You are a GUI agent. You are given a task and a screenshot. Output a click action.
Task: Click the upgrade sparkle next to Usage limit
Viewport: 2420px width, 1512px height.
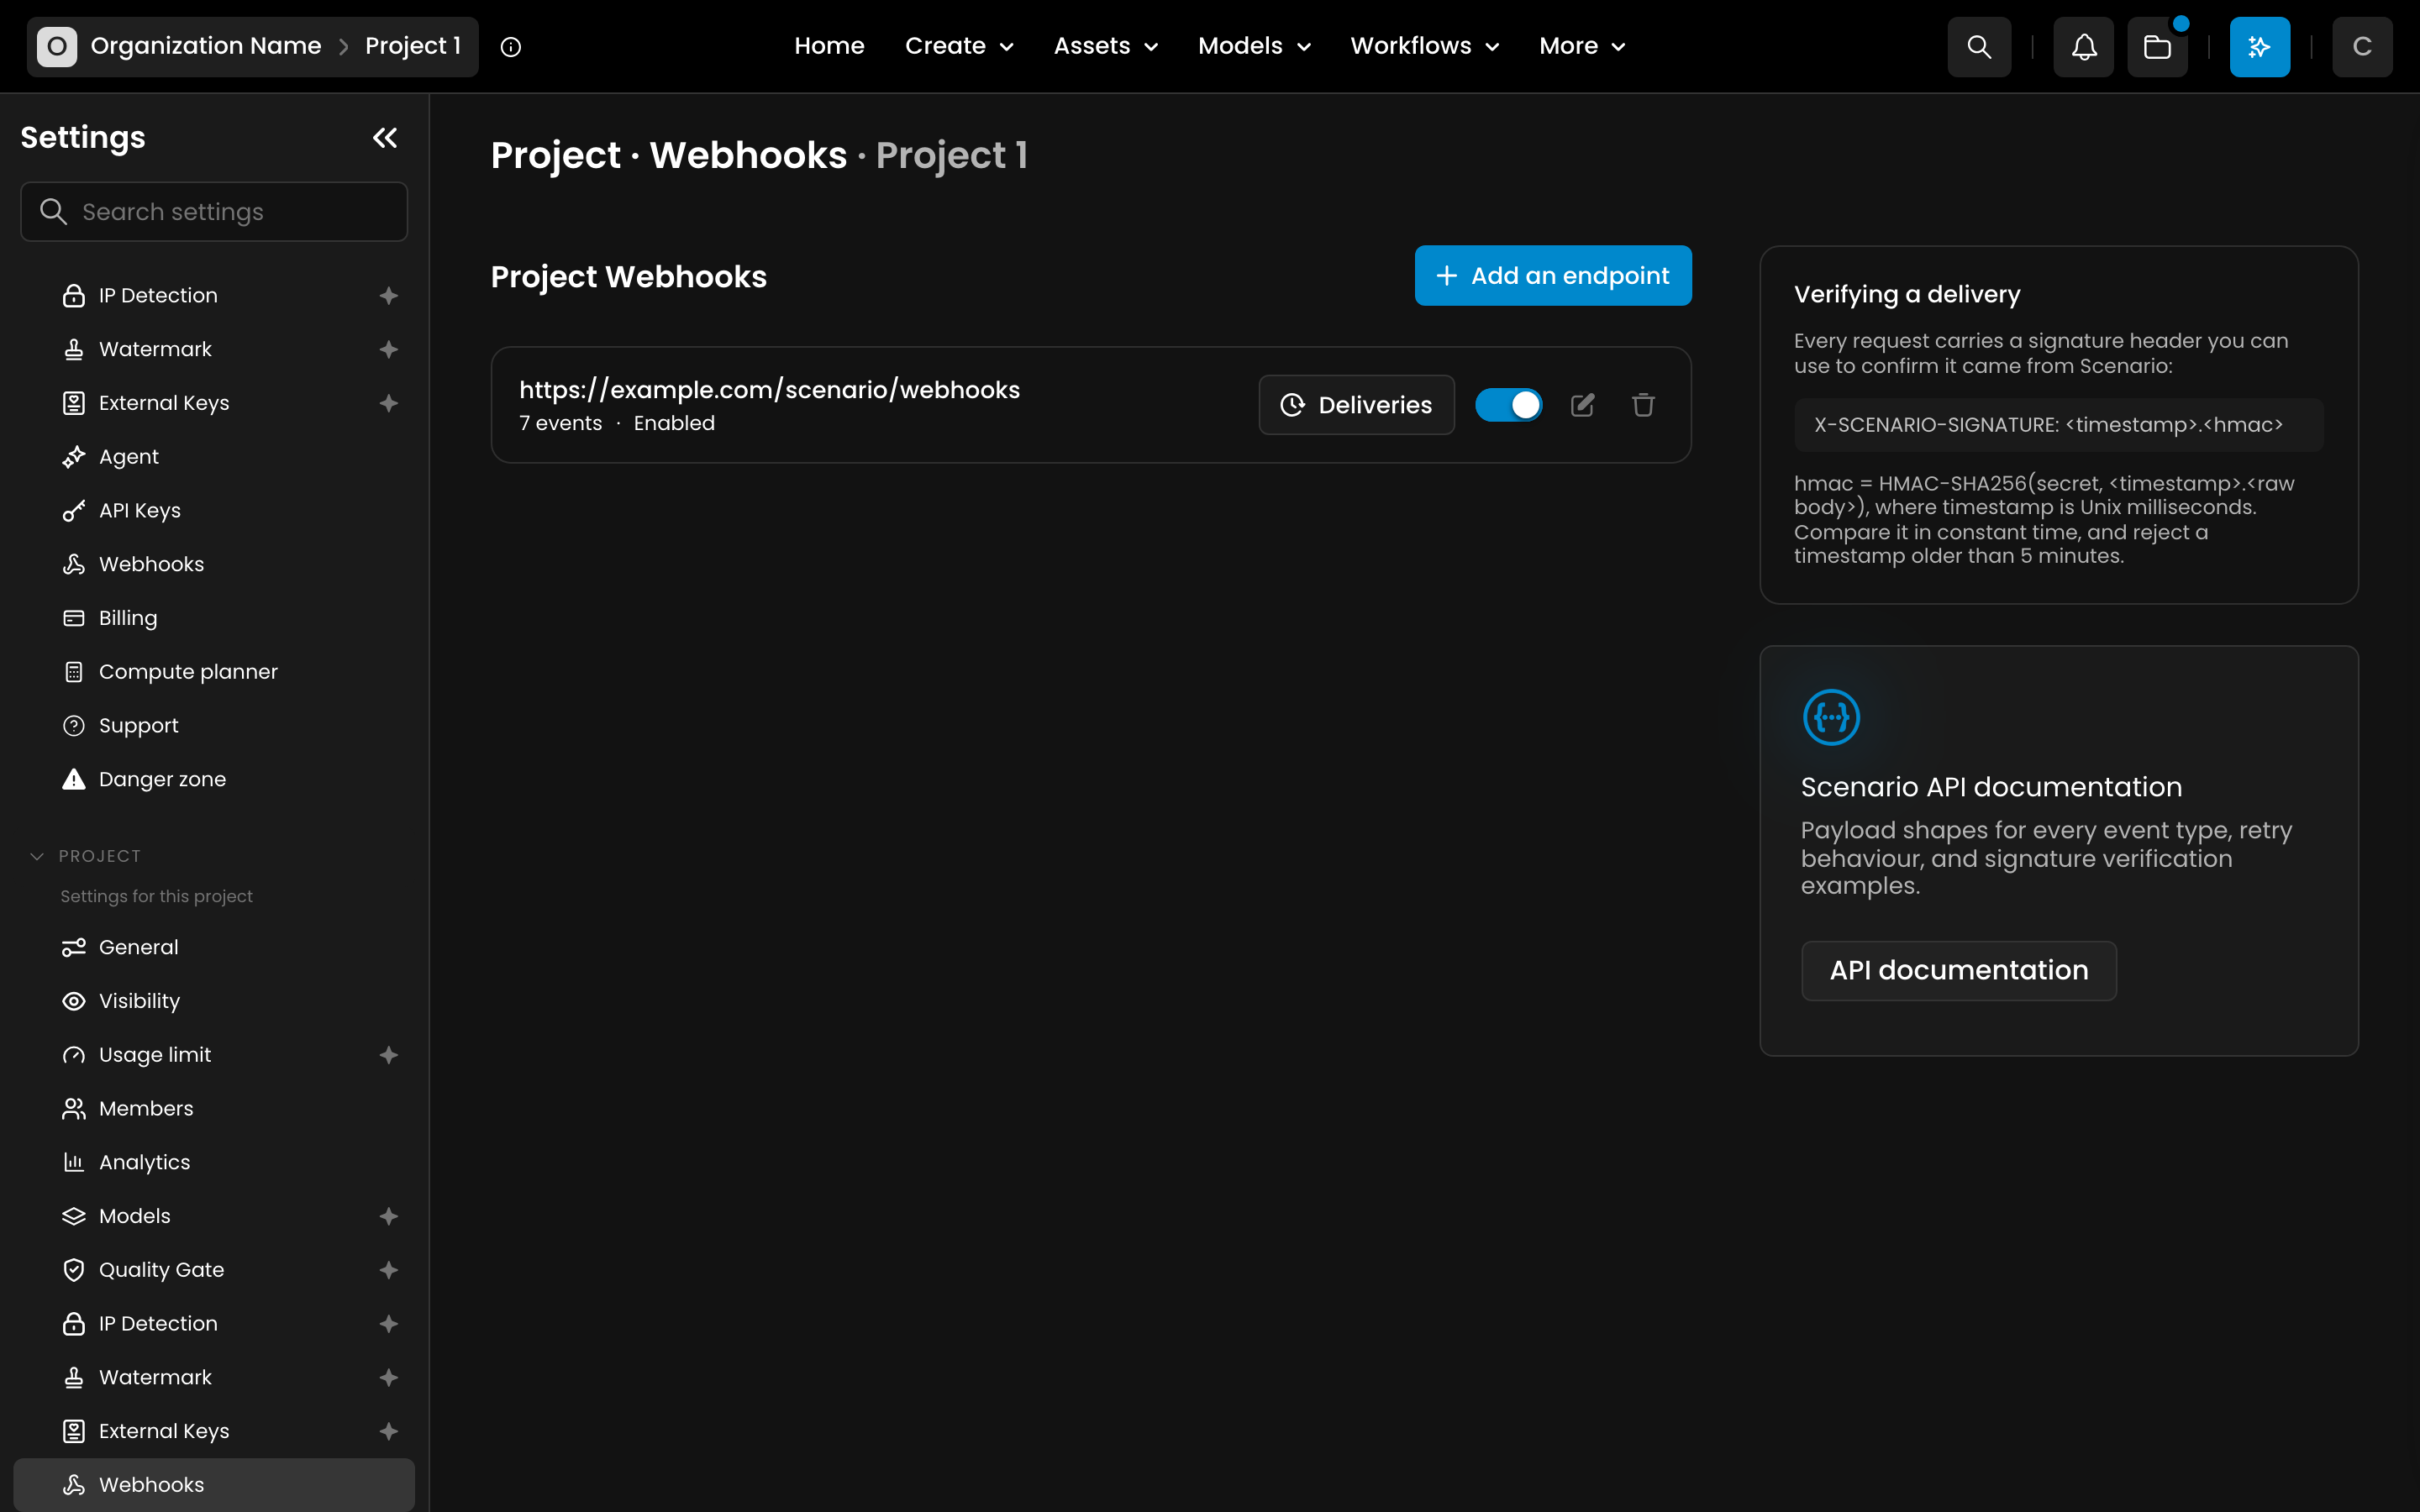tap(389, 1055)
